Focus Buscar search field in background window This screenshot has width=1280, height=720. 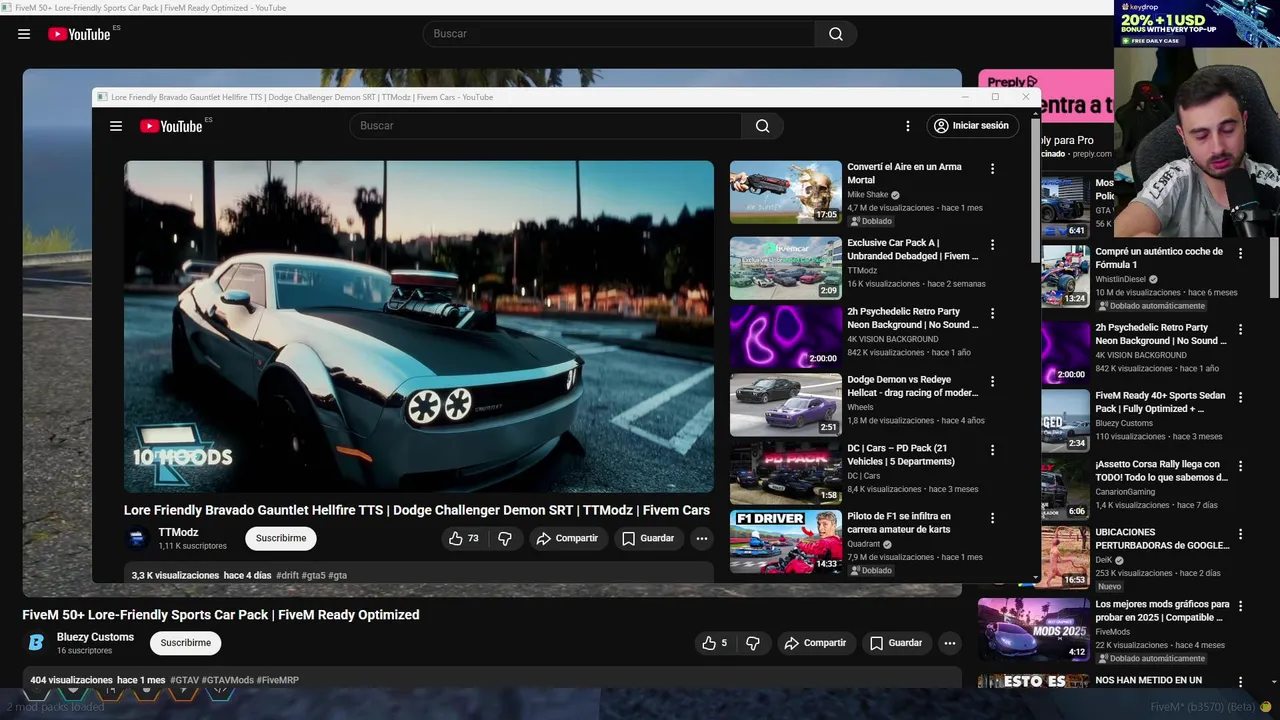(620, 34)
